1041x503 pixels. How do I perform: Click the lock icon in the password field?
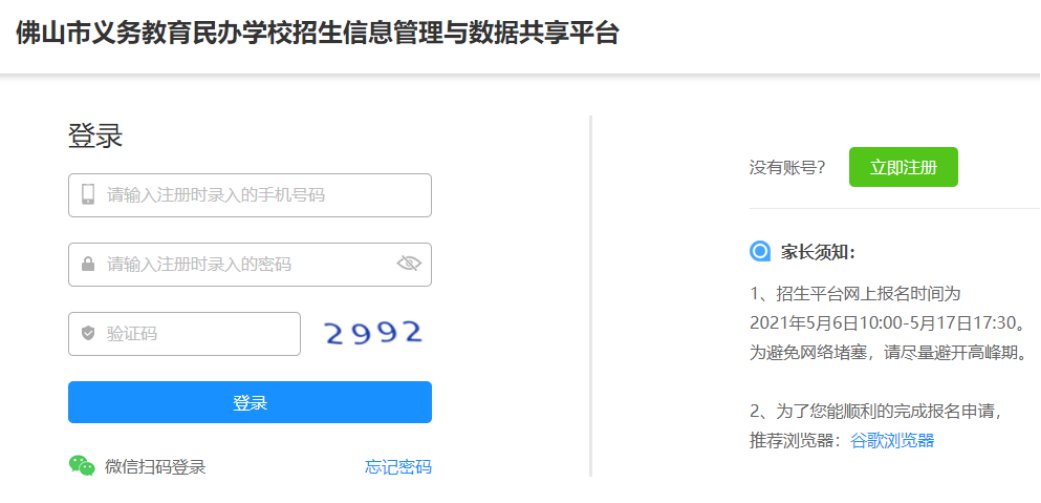88,265
